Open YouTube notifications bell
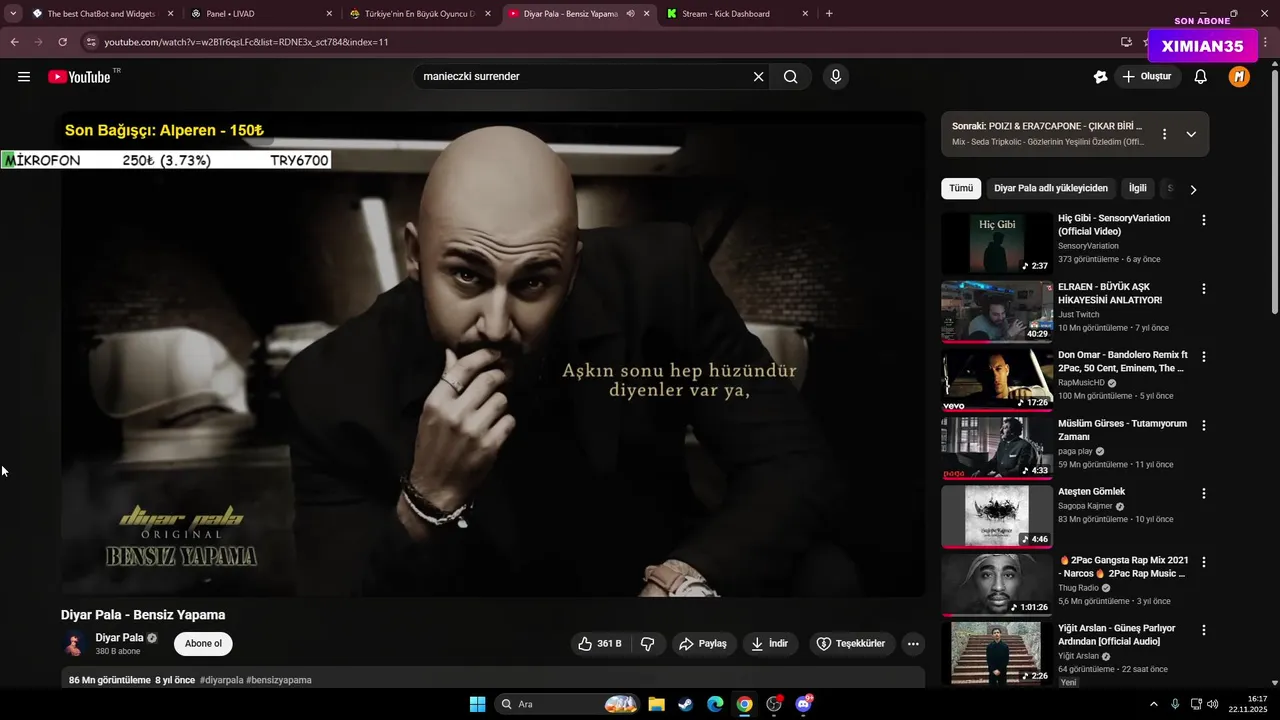 point(1201,77)
